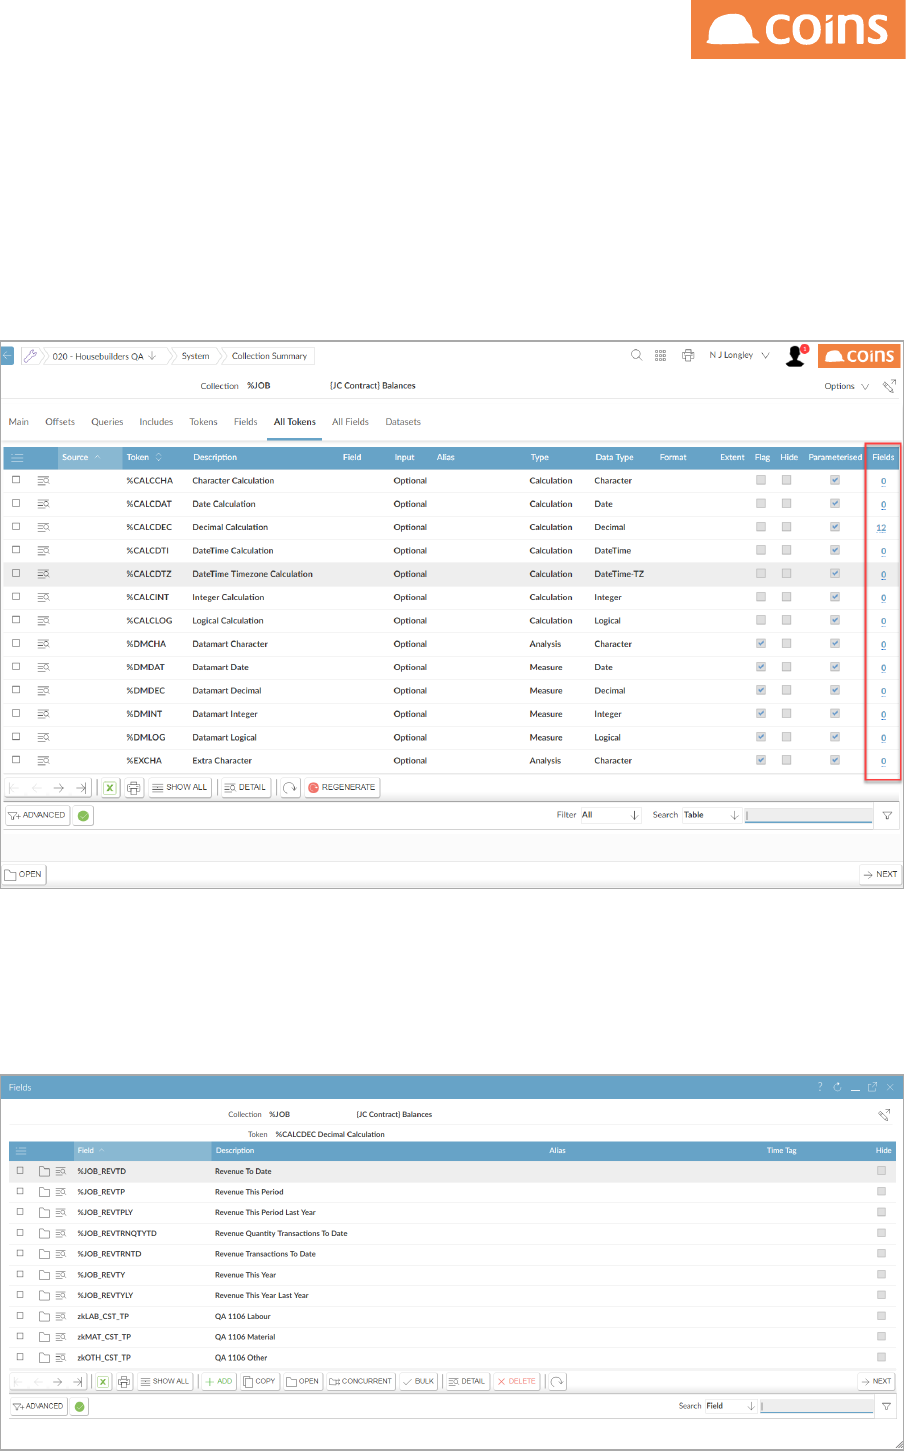Switch to the Datasets tab

click(x=403, y=422)
